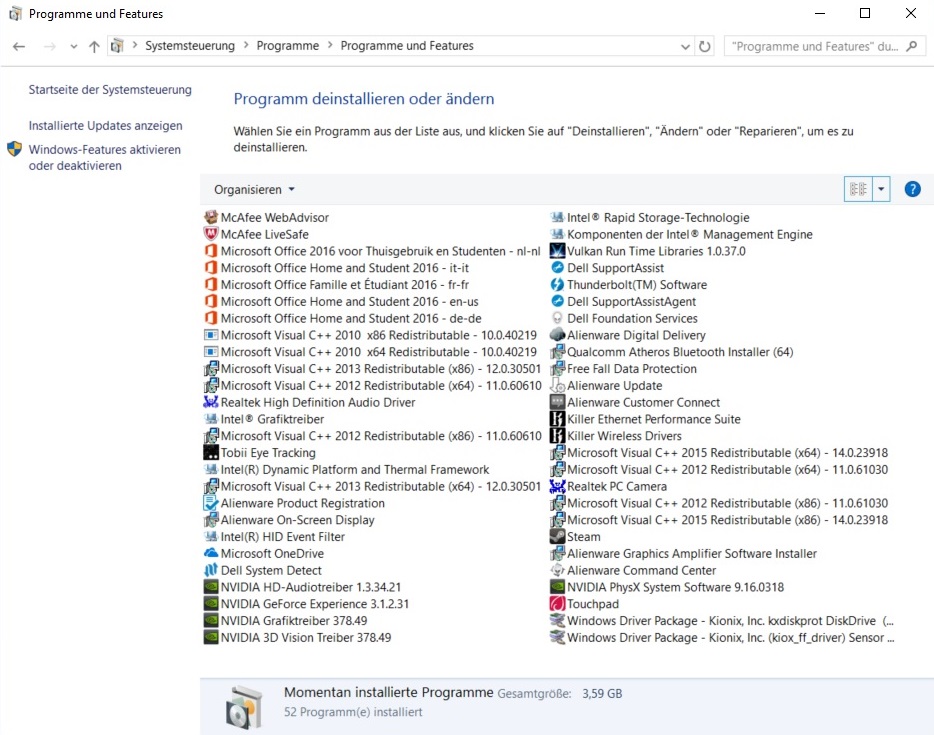Click the Office icon for the nl-nl edition

pos(211,251)
